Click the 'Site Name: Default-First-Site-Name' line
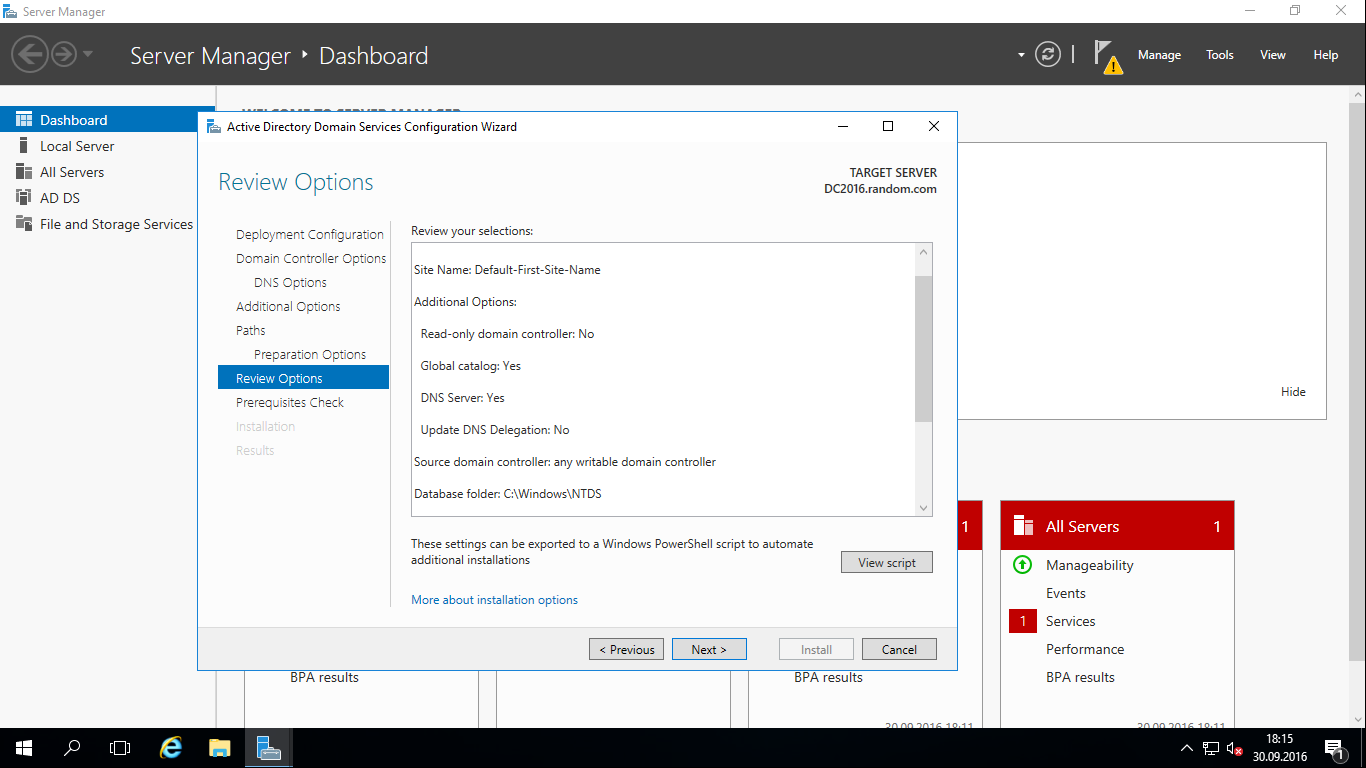This screenshot has height=768, width=1366. pyautogui.click(x=507, y=270)
